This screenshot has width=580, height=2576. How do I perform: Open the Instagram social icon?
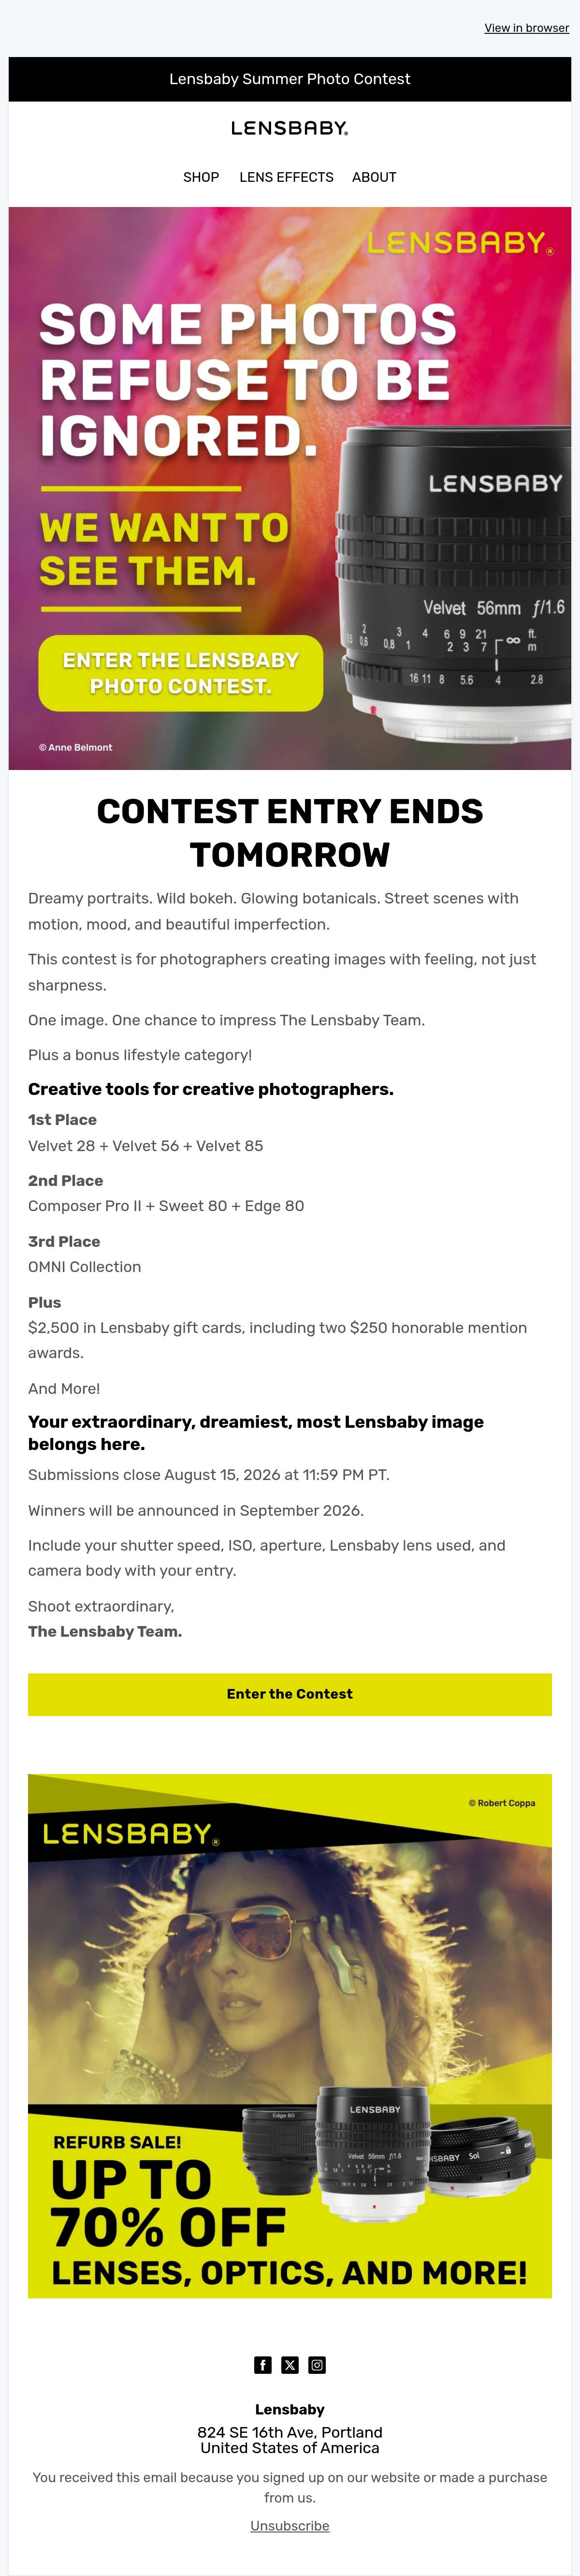click(x=317, y=2365)
